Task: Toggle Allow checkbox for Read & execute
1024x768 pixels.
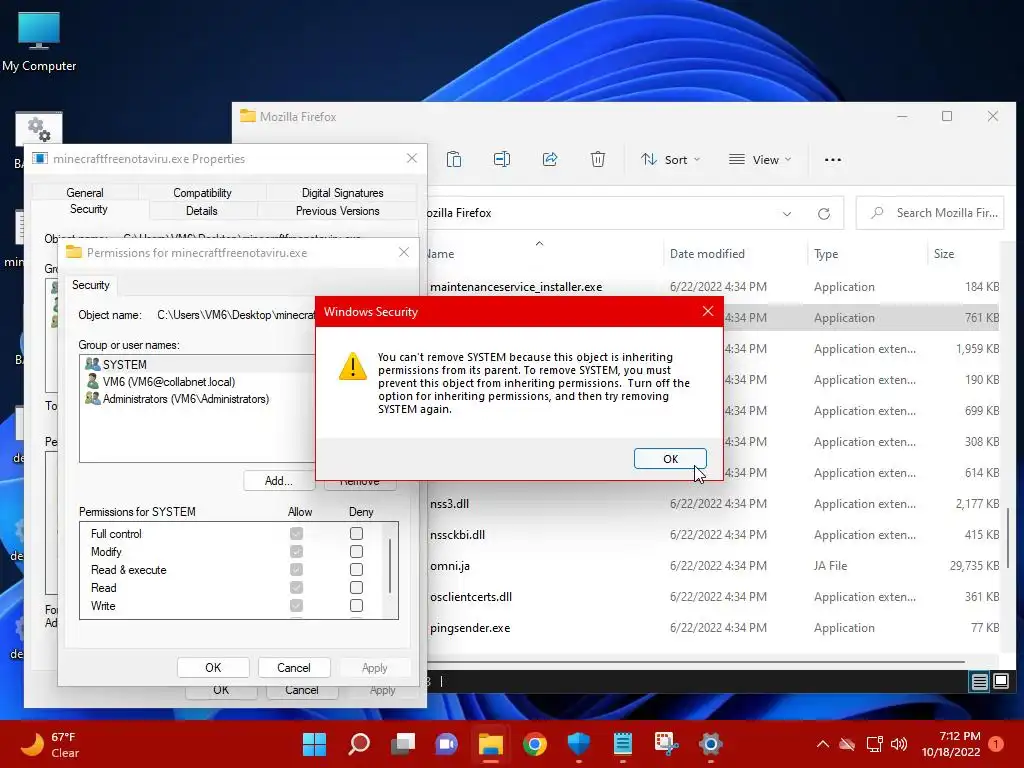Action: [x=296, y=569]
